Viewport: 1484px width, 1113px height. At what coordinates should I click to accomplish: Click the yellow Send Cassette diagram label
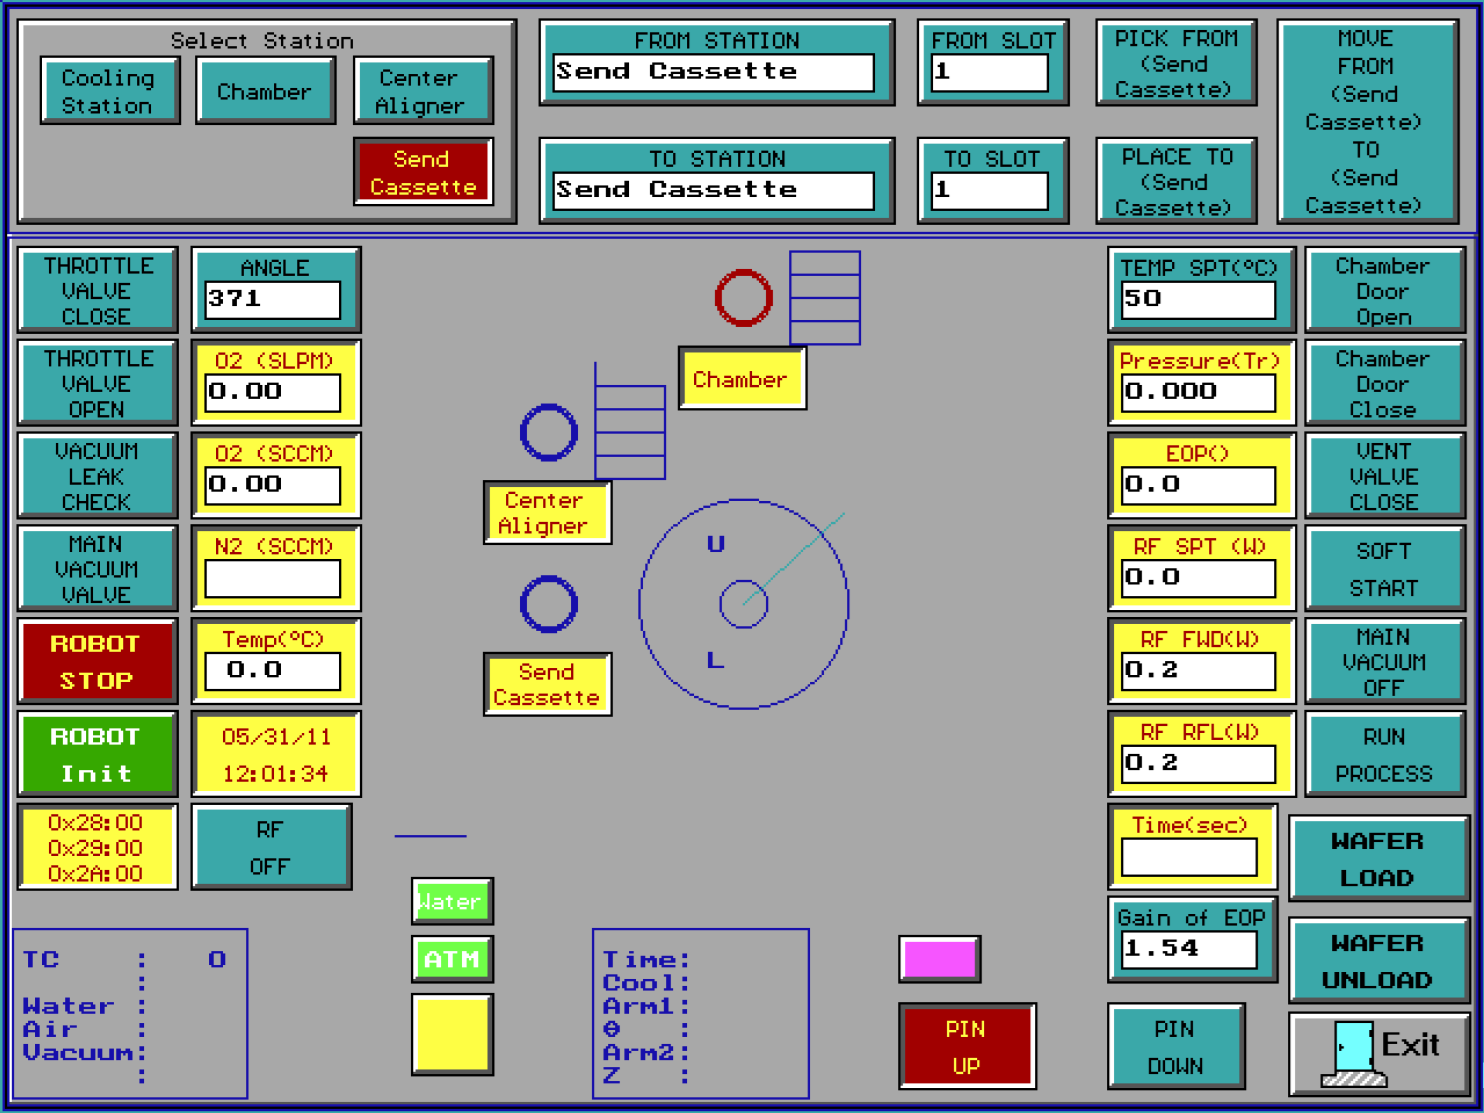click(547, 685)
